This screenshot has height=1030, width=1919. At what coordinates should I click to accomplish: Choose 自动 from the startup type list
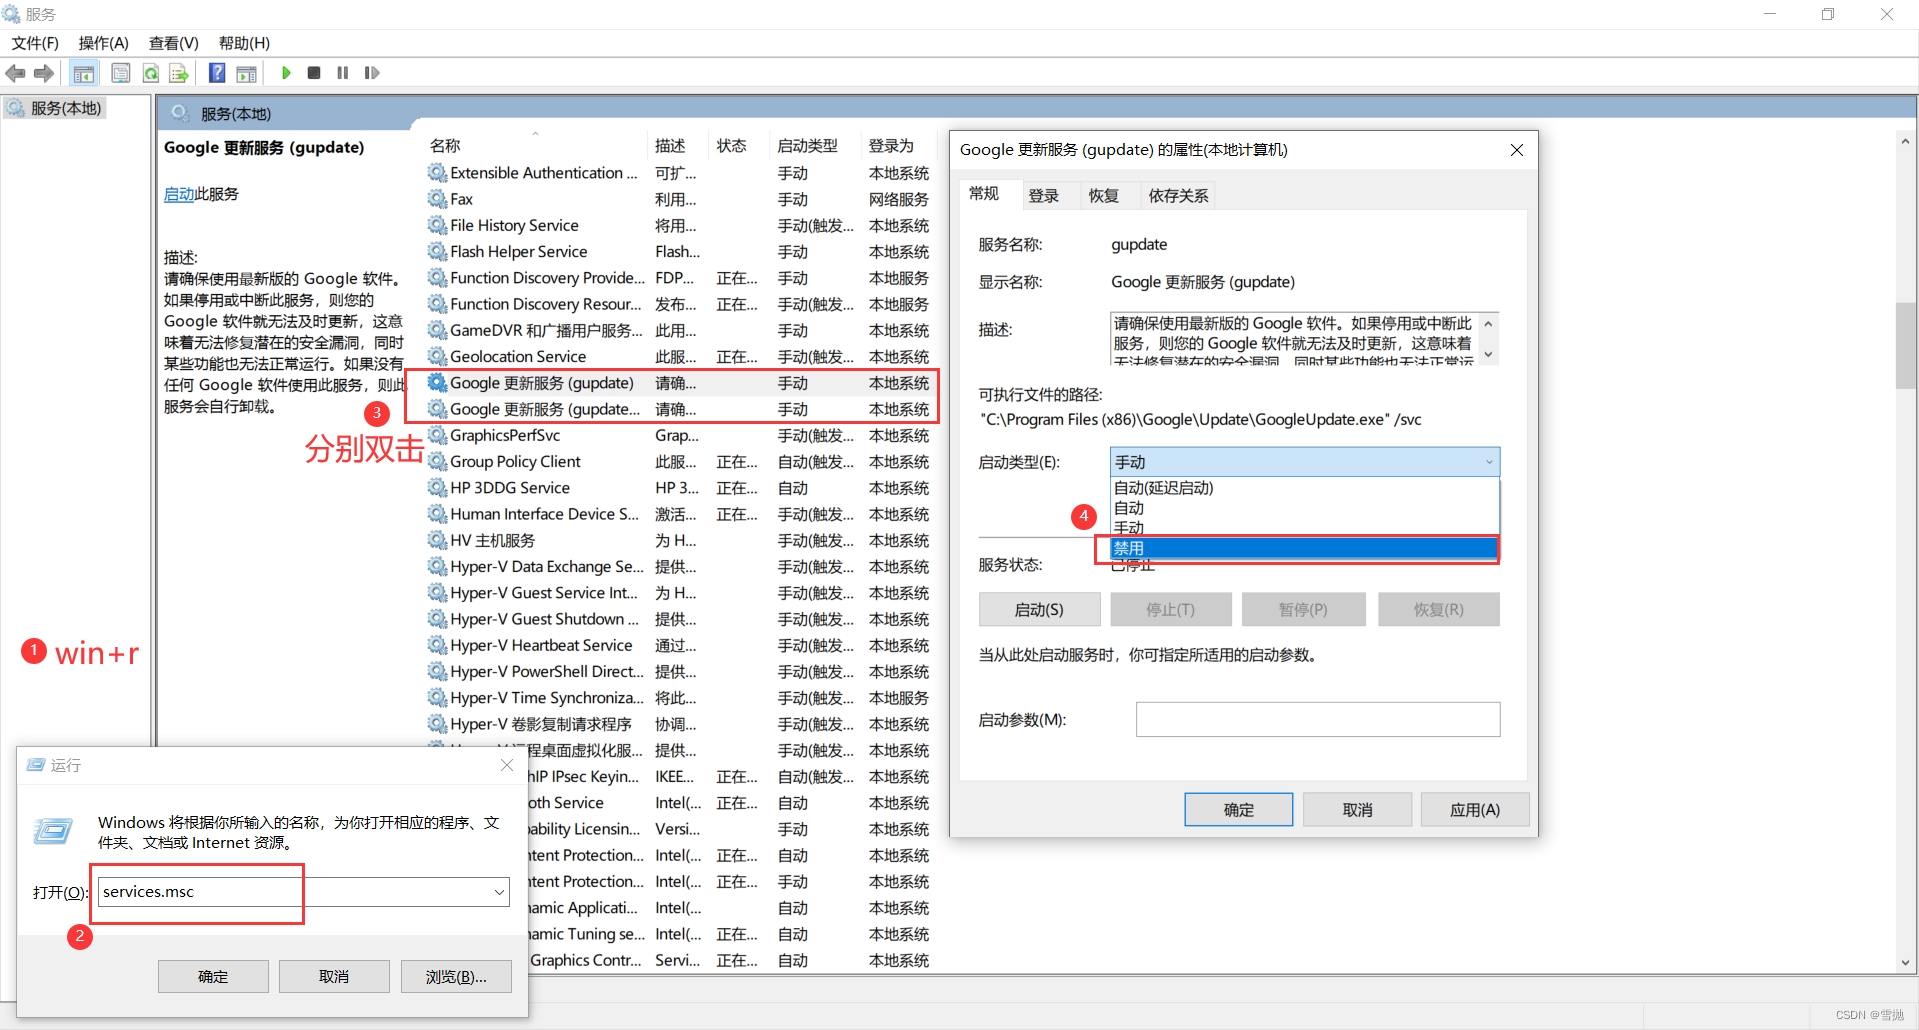click(1305, 508)
